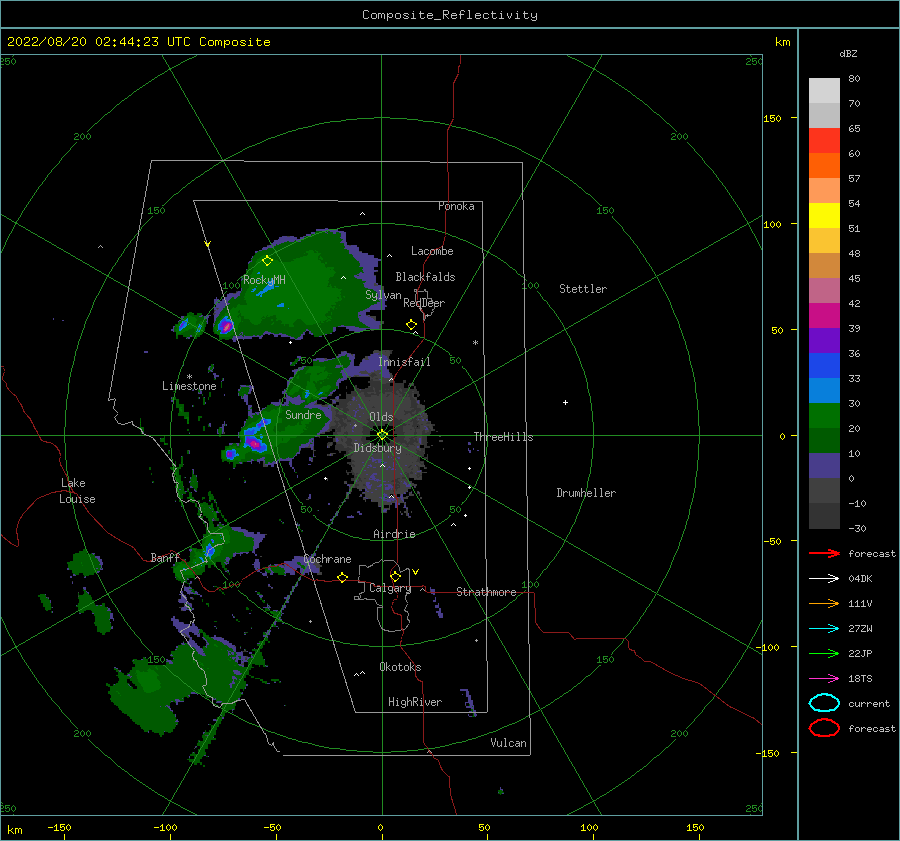The image size is (900, 841).
Task: Click the Banff label
Action: pyautogui.click(x=165, y=557)
